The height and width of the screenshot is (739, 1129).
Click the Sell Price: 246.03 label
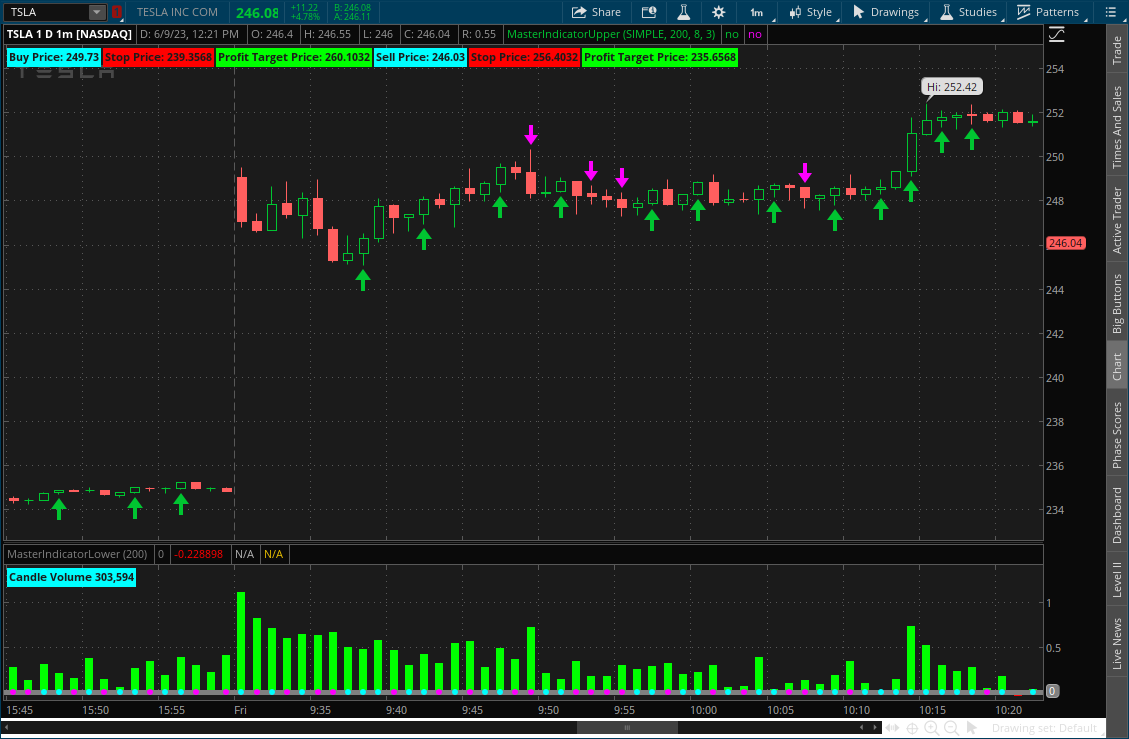click(x=420, y=58)
